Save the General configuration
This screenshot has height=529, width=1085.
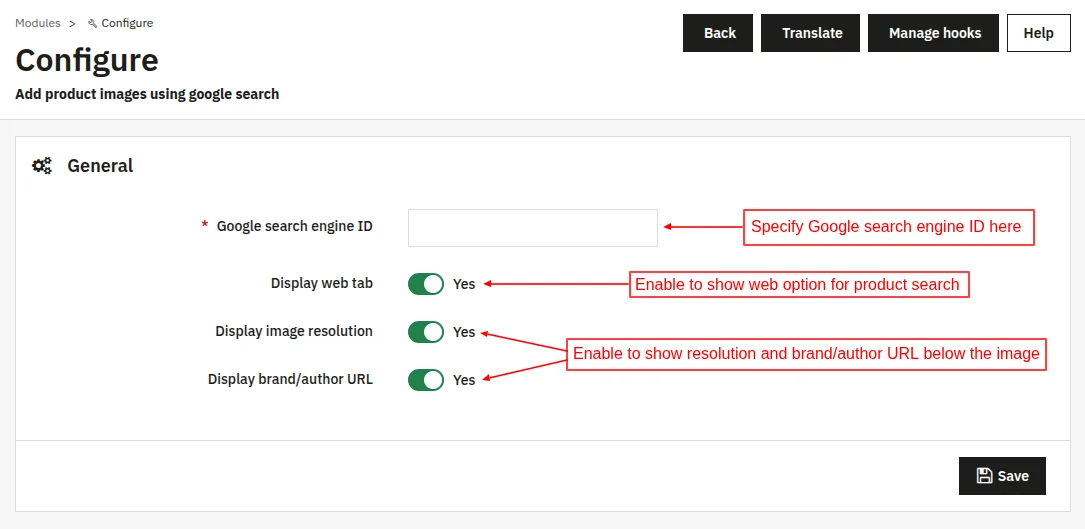point(1002,476)
